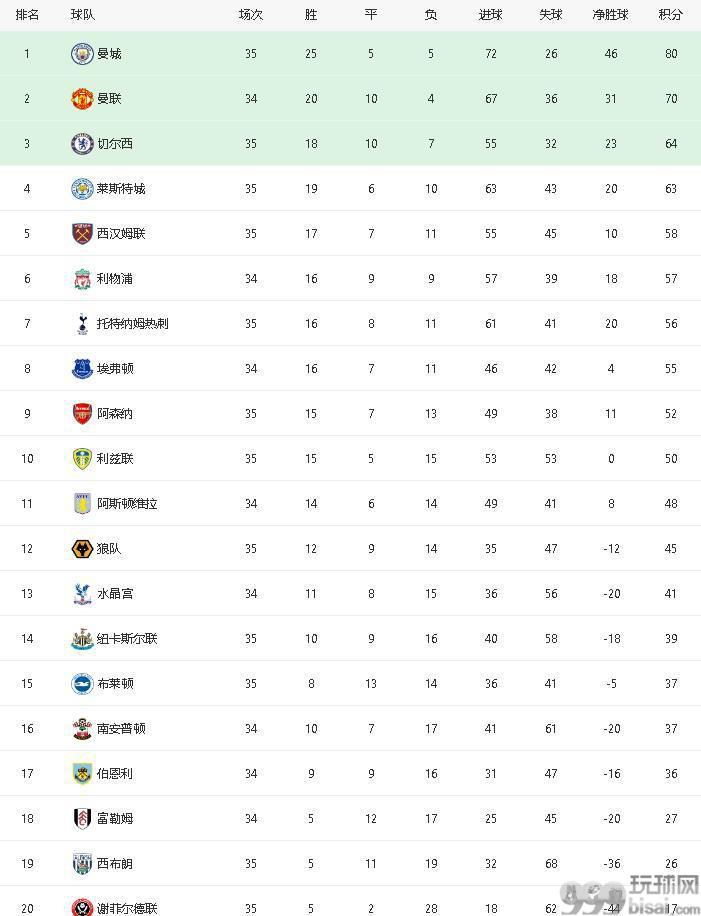Select the 布莱顿 row at rank 15
Image resolution: width=701 pixels, height=916 pixels.
pyautogui.click(x=350, y=683)
